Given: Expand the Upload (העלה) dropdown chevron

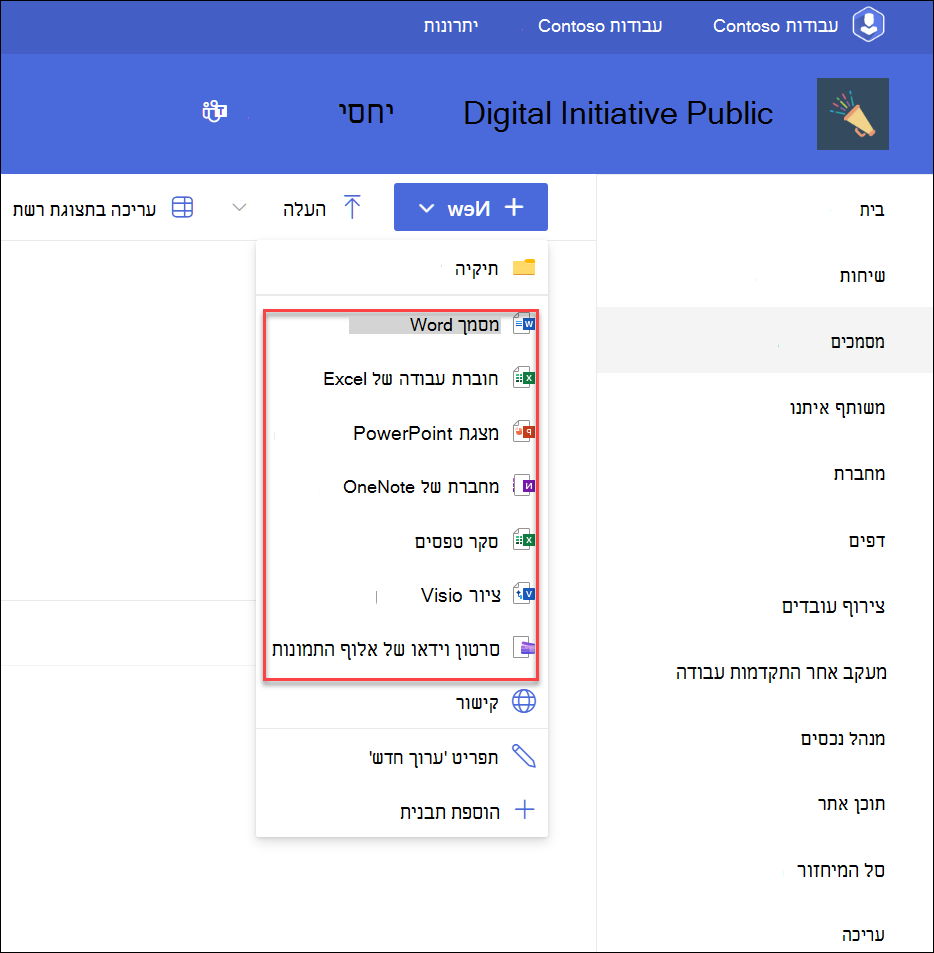Looking at the screenshot, I should click(239, 208).
